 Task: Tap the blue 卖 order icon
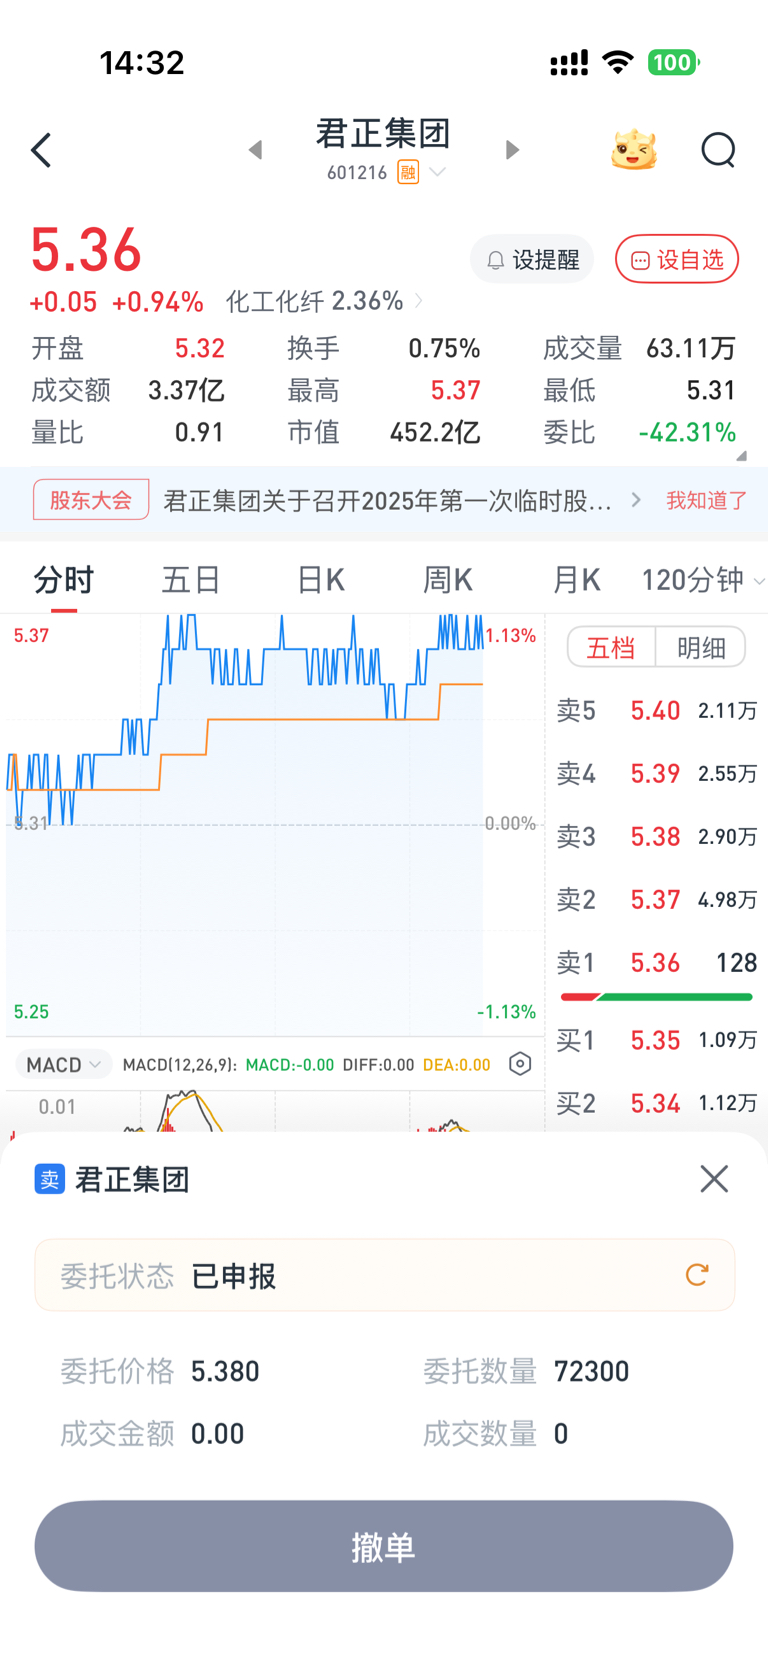tap(49, 1180)
